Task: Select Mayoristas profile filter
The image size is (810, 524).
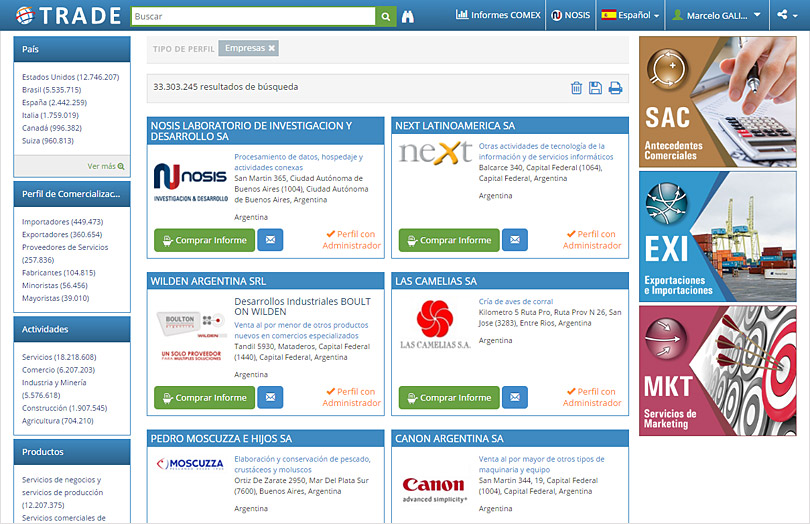Action: point(55,298)
